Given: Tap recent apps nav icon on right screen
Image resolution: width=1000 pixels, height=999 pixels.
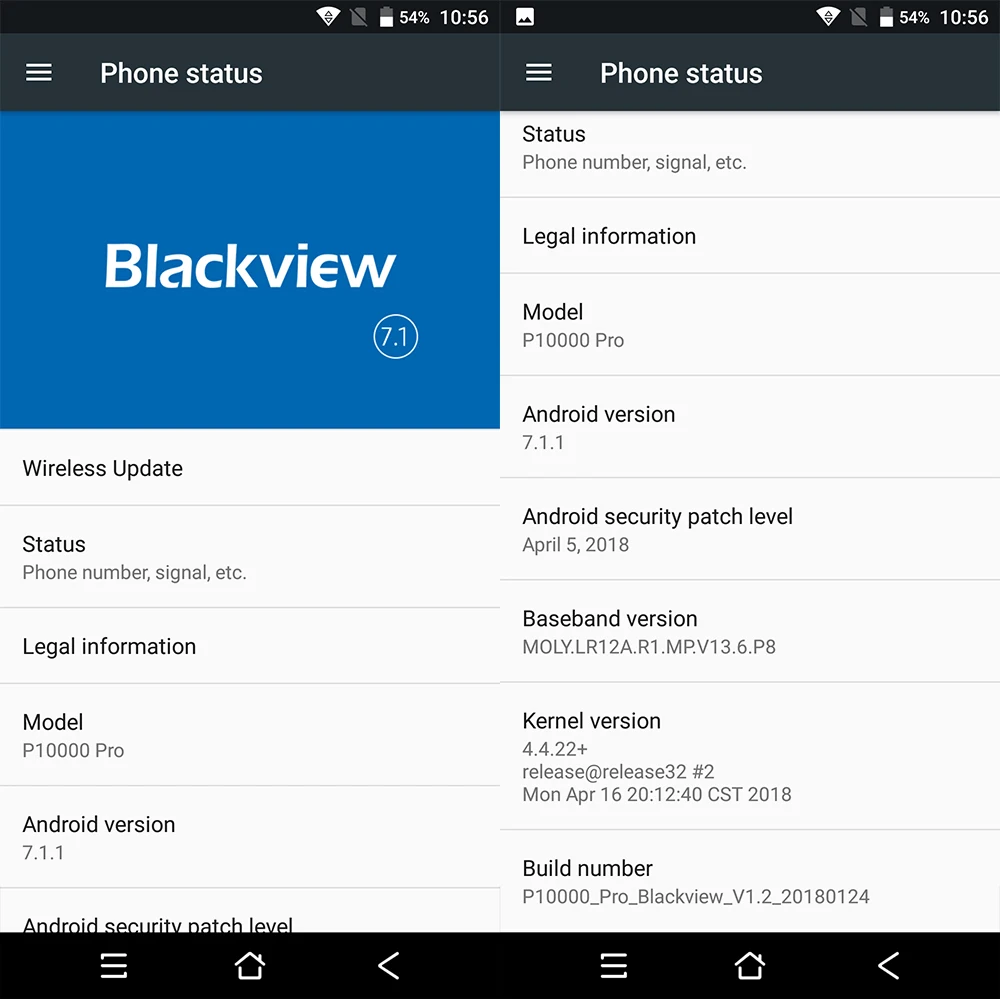Looking at the screenshot, I should [614, 966].
